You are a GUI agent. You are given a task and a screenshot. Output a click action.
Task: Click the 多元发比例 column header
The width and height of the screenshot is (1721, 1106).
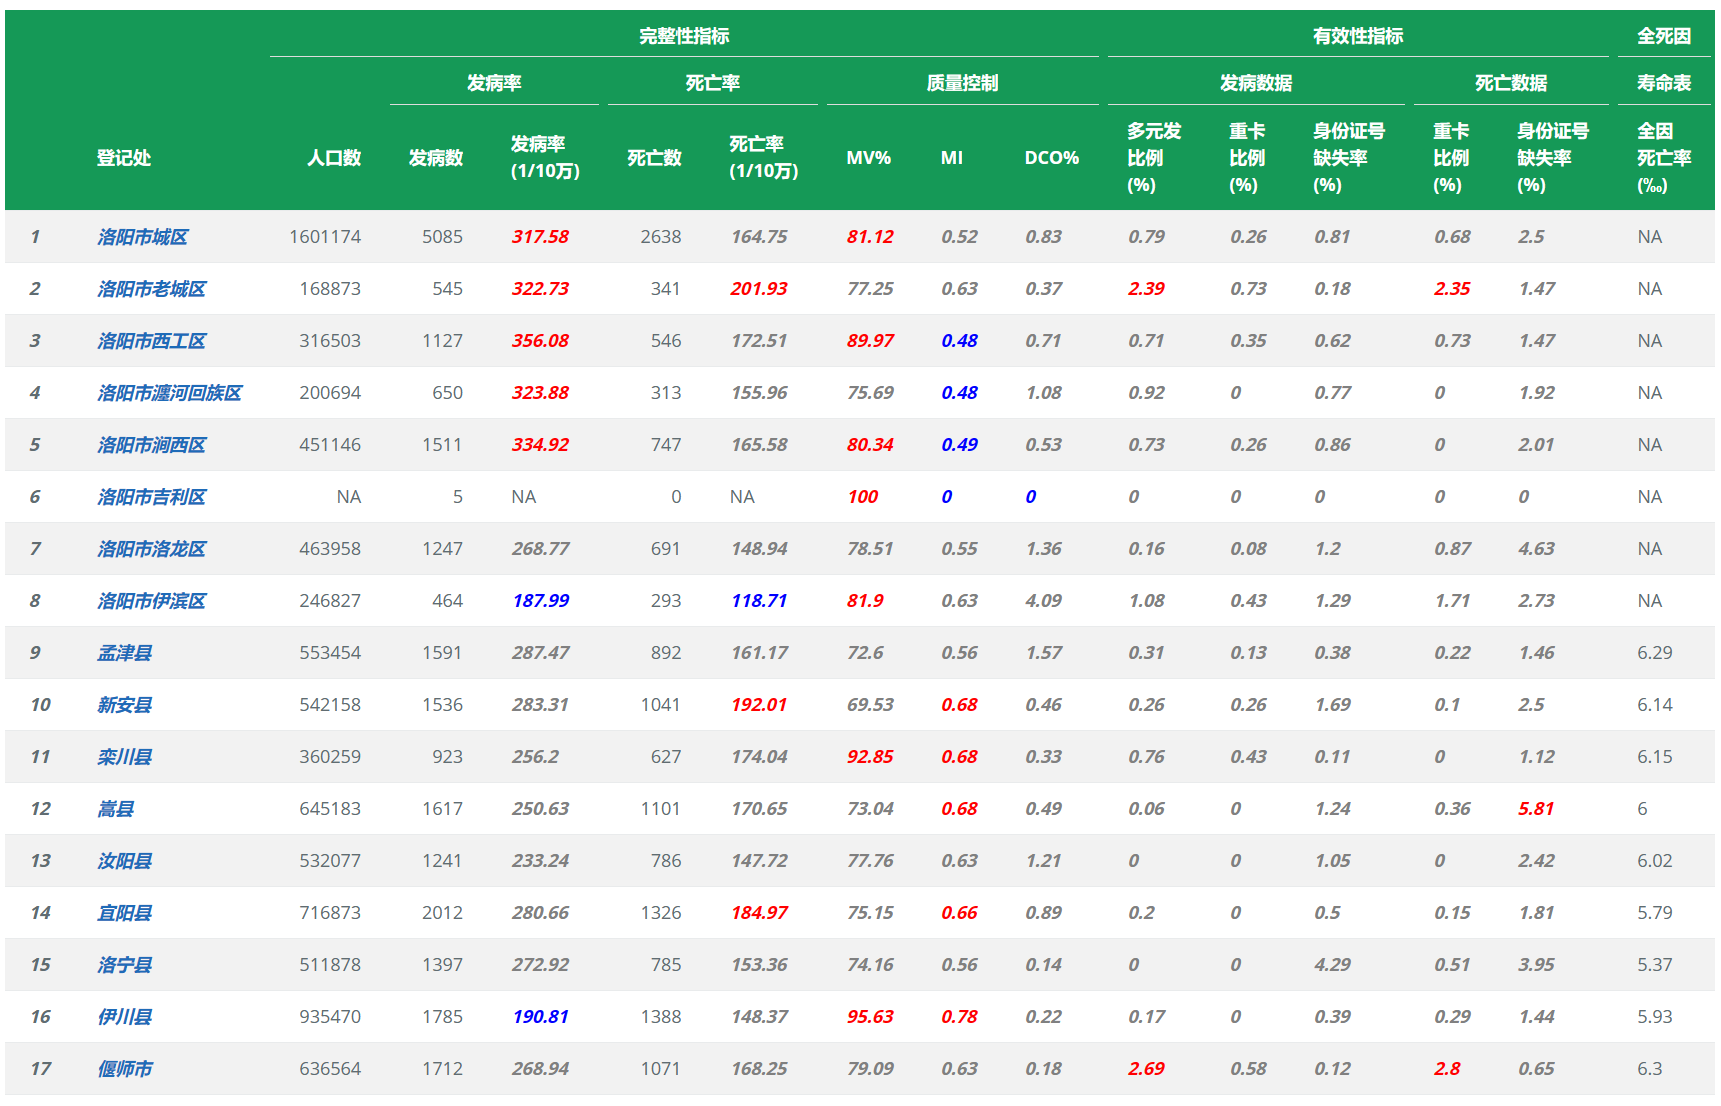coord(1153,158)
